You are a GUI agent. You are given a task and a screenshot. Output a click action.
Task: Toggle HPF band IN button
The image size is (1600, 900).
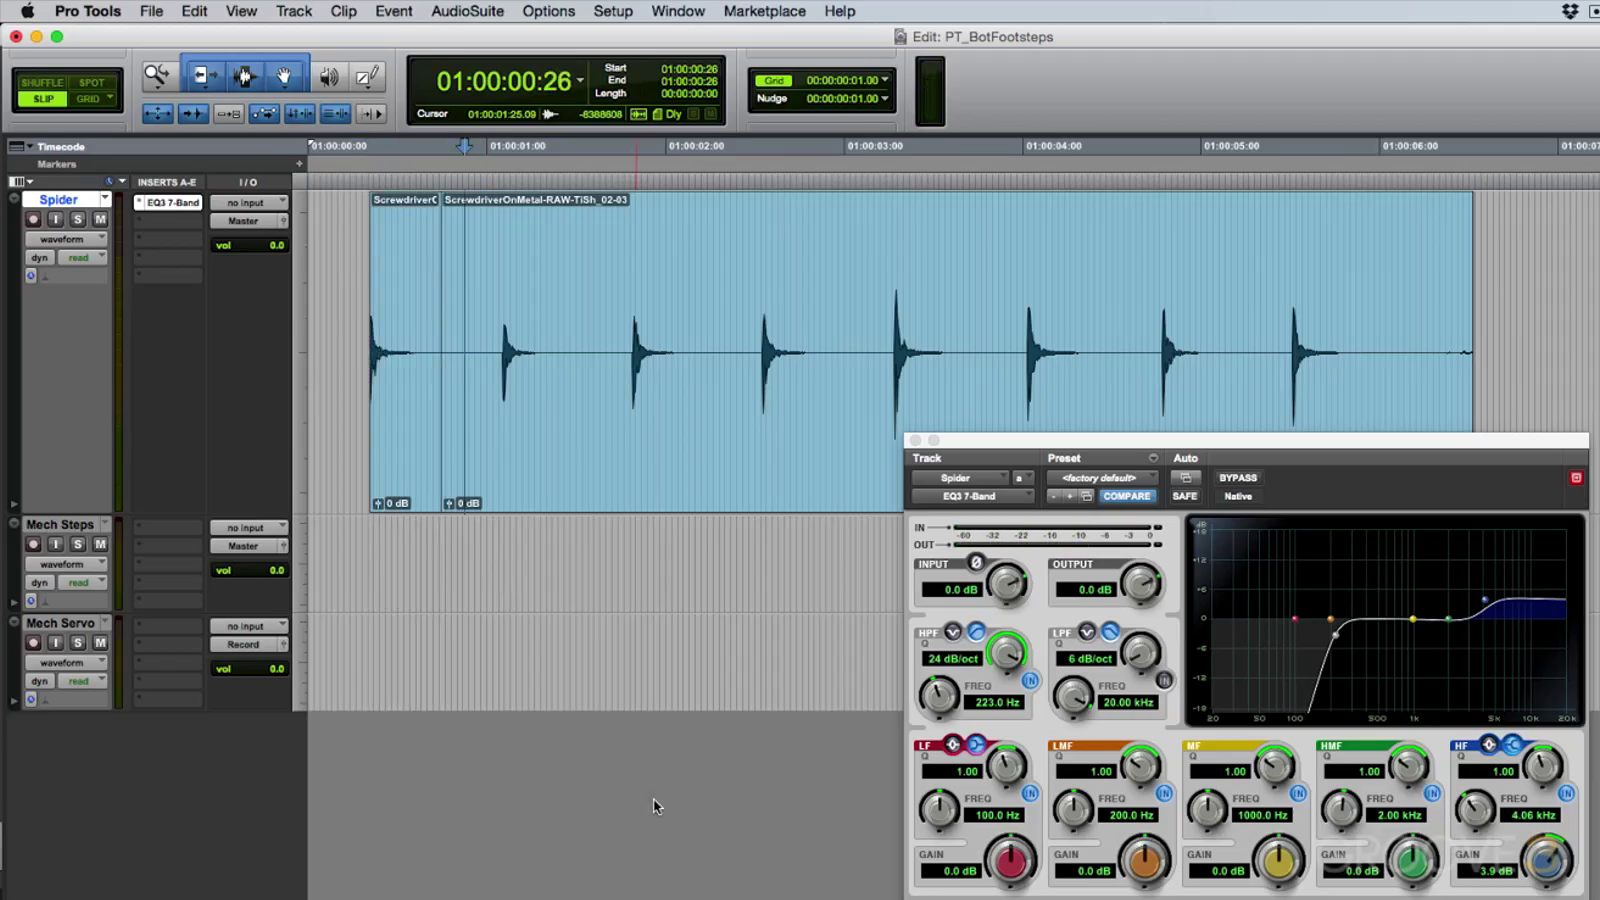tap(1030, 681)
